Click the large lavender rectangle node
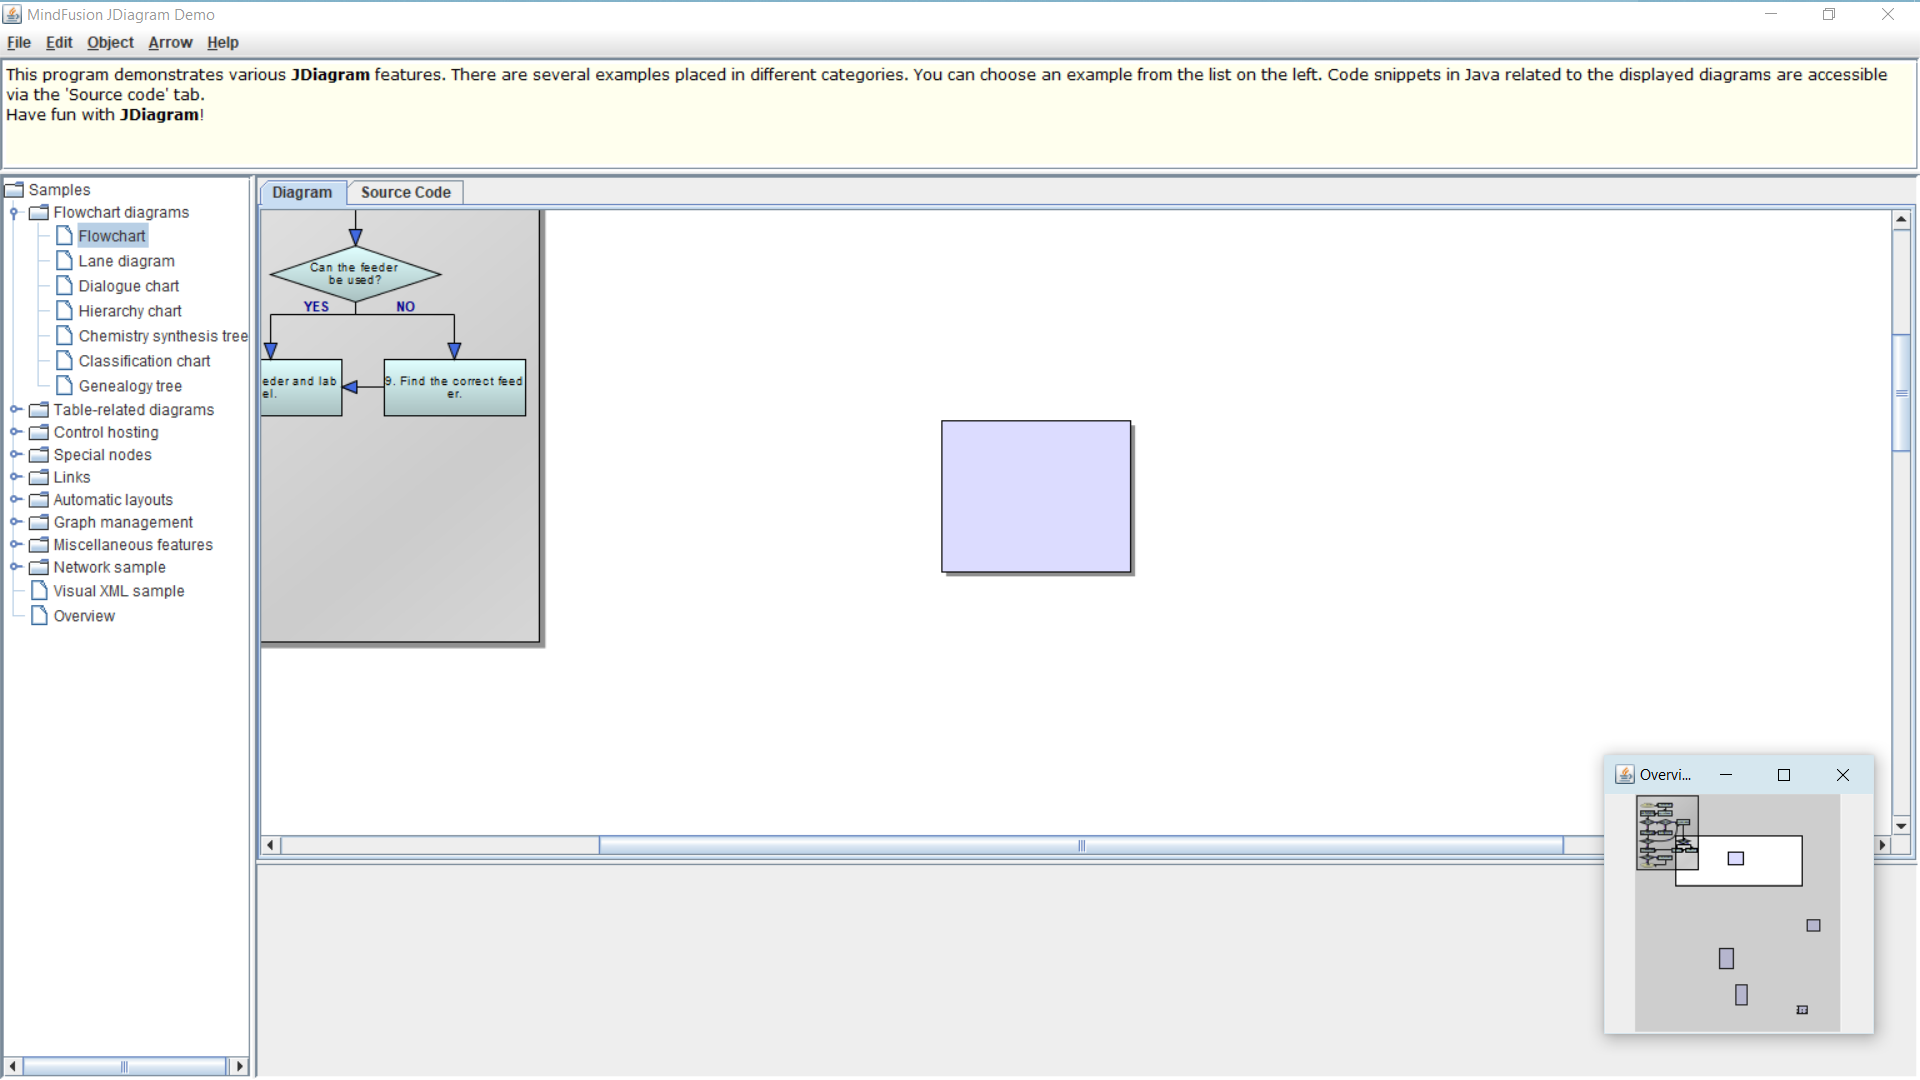The height and width of the screenshot is (1080, 1920). 1035,497
